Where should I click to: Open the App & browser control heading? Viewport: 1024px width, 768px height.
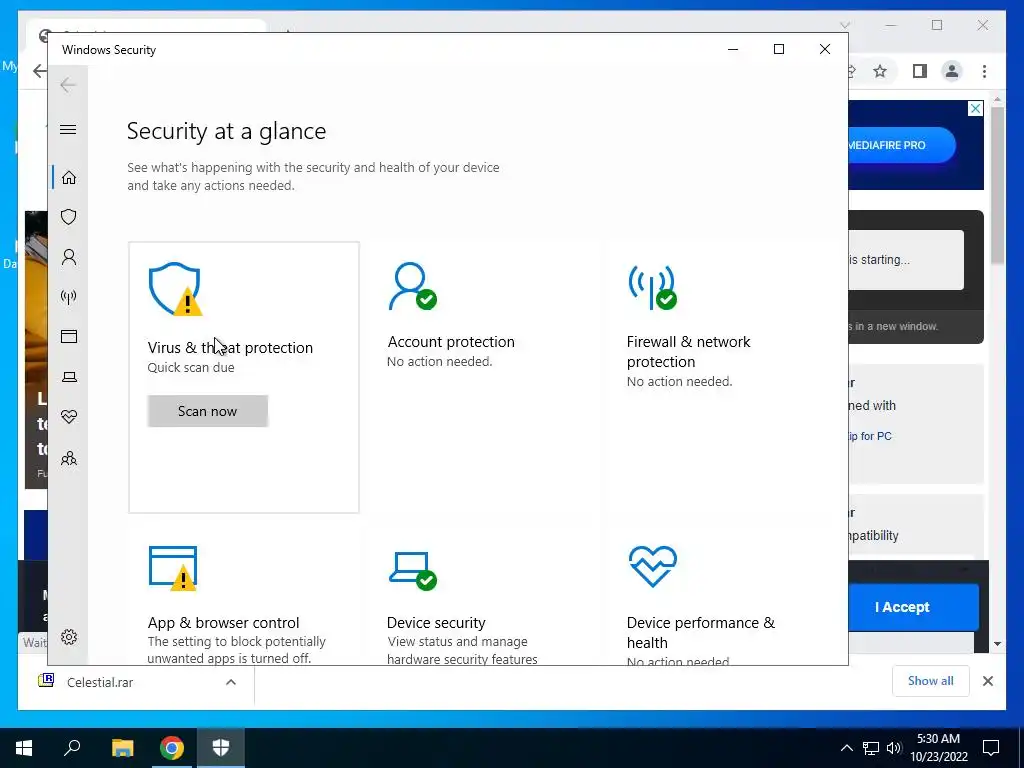(x=223, y=622)
